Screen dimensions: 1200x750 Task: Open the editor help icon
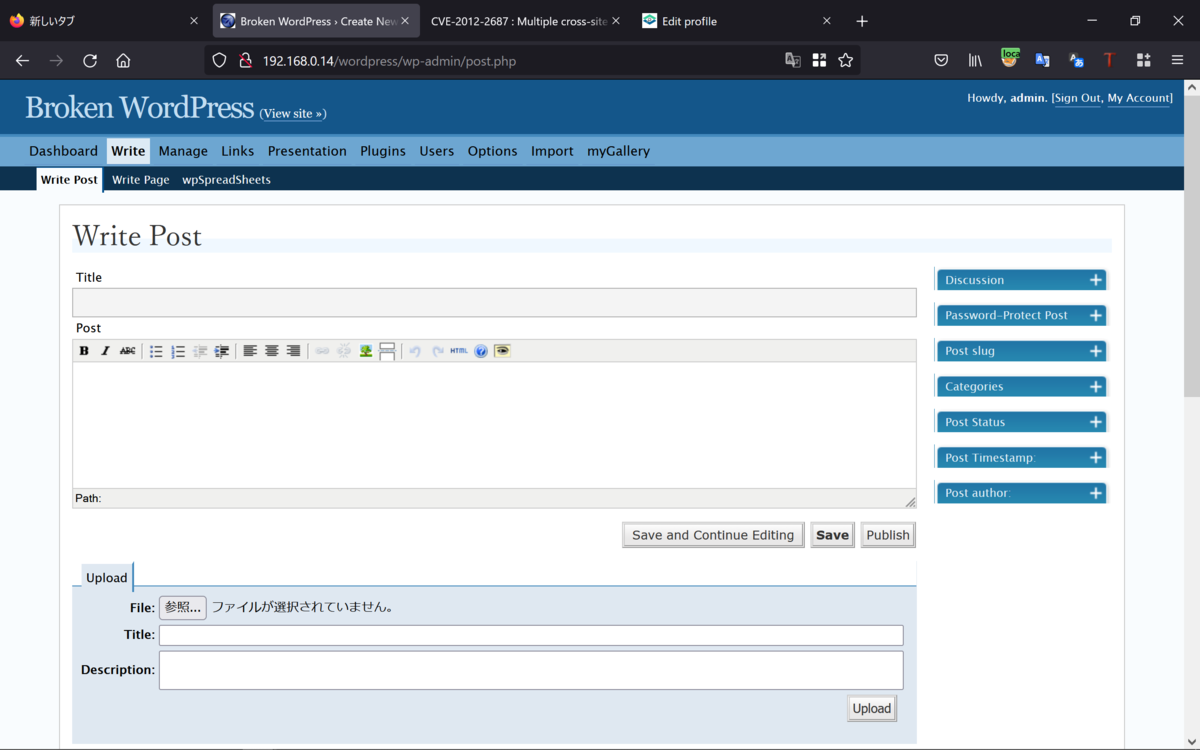coord(481,351)
